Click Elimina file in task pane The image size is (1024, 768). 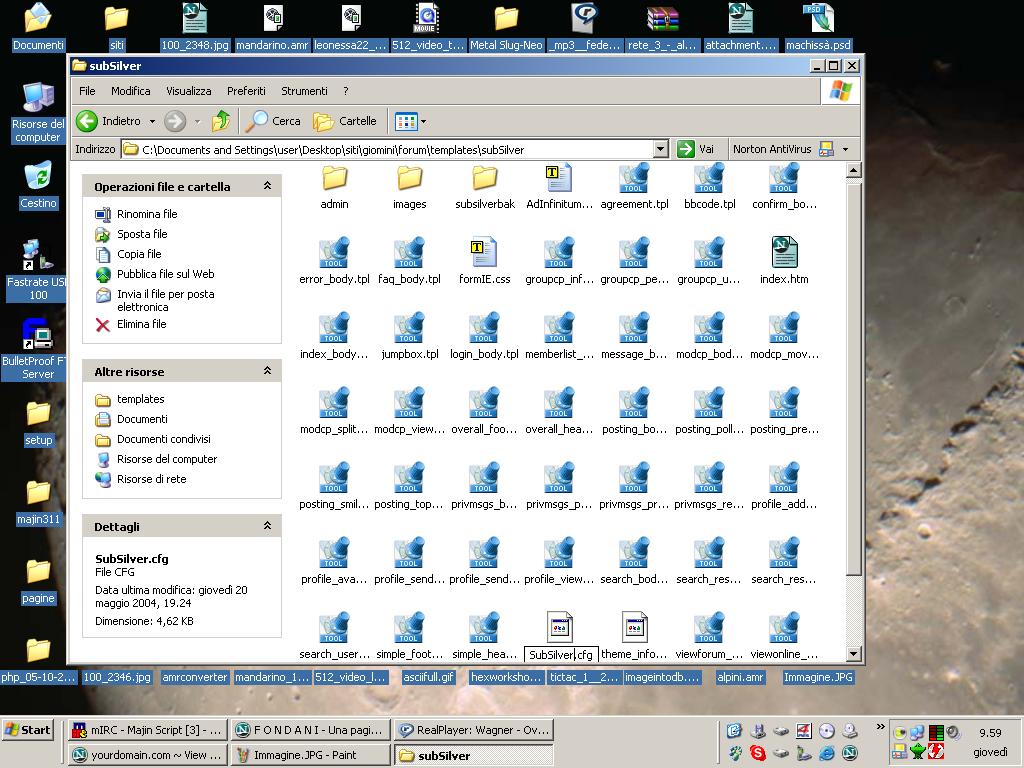(x=142, y=324)
